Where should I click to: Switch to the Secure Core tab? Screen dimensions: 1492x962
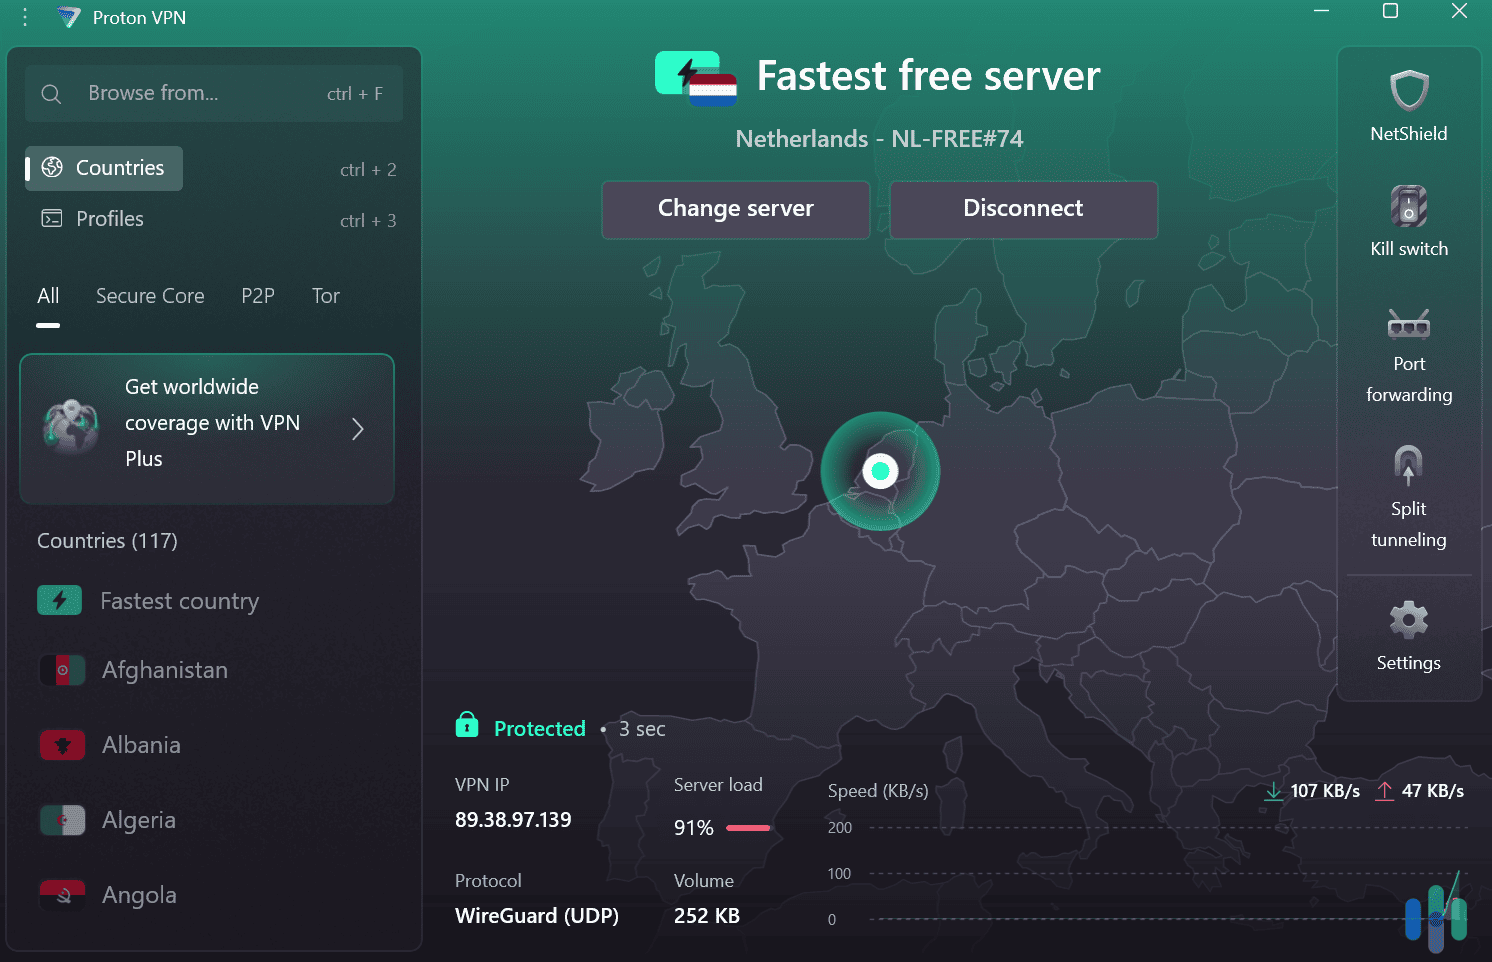tap(150, 296)
